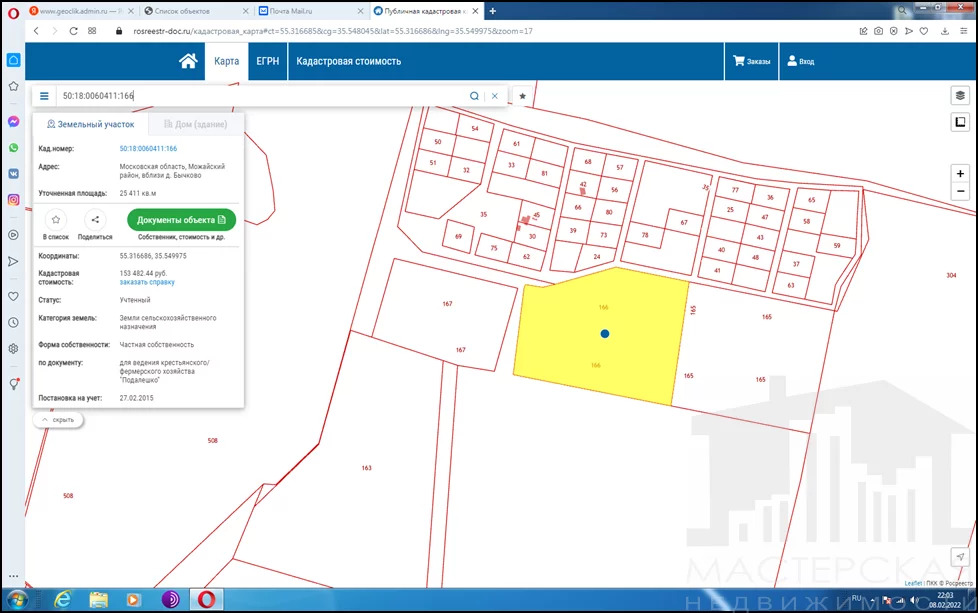Open the Заказы shopping cart
978x613 pixels.
(x=751, y=61)
